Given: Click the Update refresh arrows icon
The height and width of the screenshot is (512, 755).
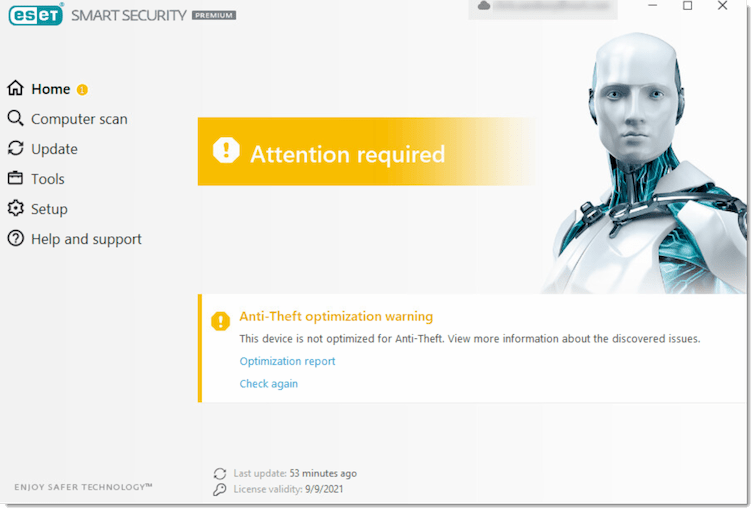Looking at the screenshot, I should pyautogui.click(x=15, y=149).
